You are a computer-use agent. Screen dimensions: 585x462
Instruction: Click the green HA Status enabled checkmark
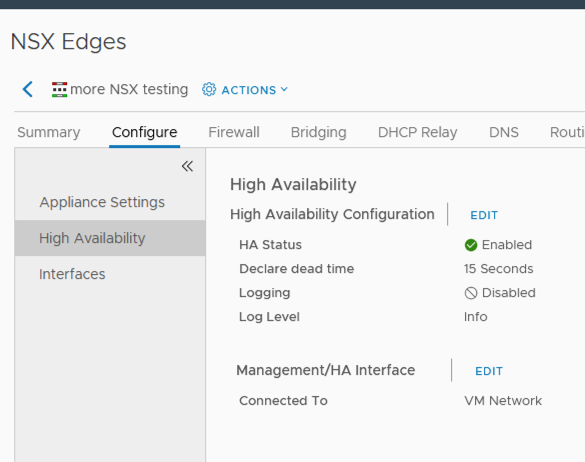pos(471,245)
